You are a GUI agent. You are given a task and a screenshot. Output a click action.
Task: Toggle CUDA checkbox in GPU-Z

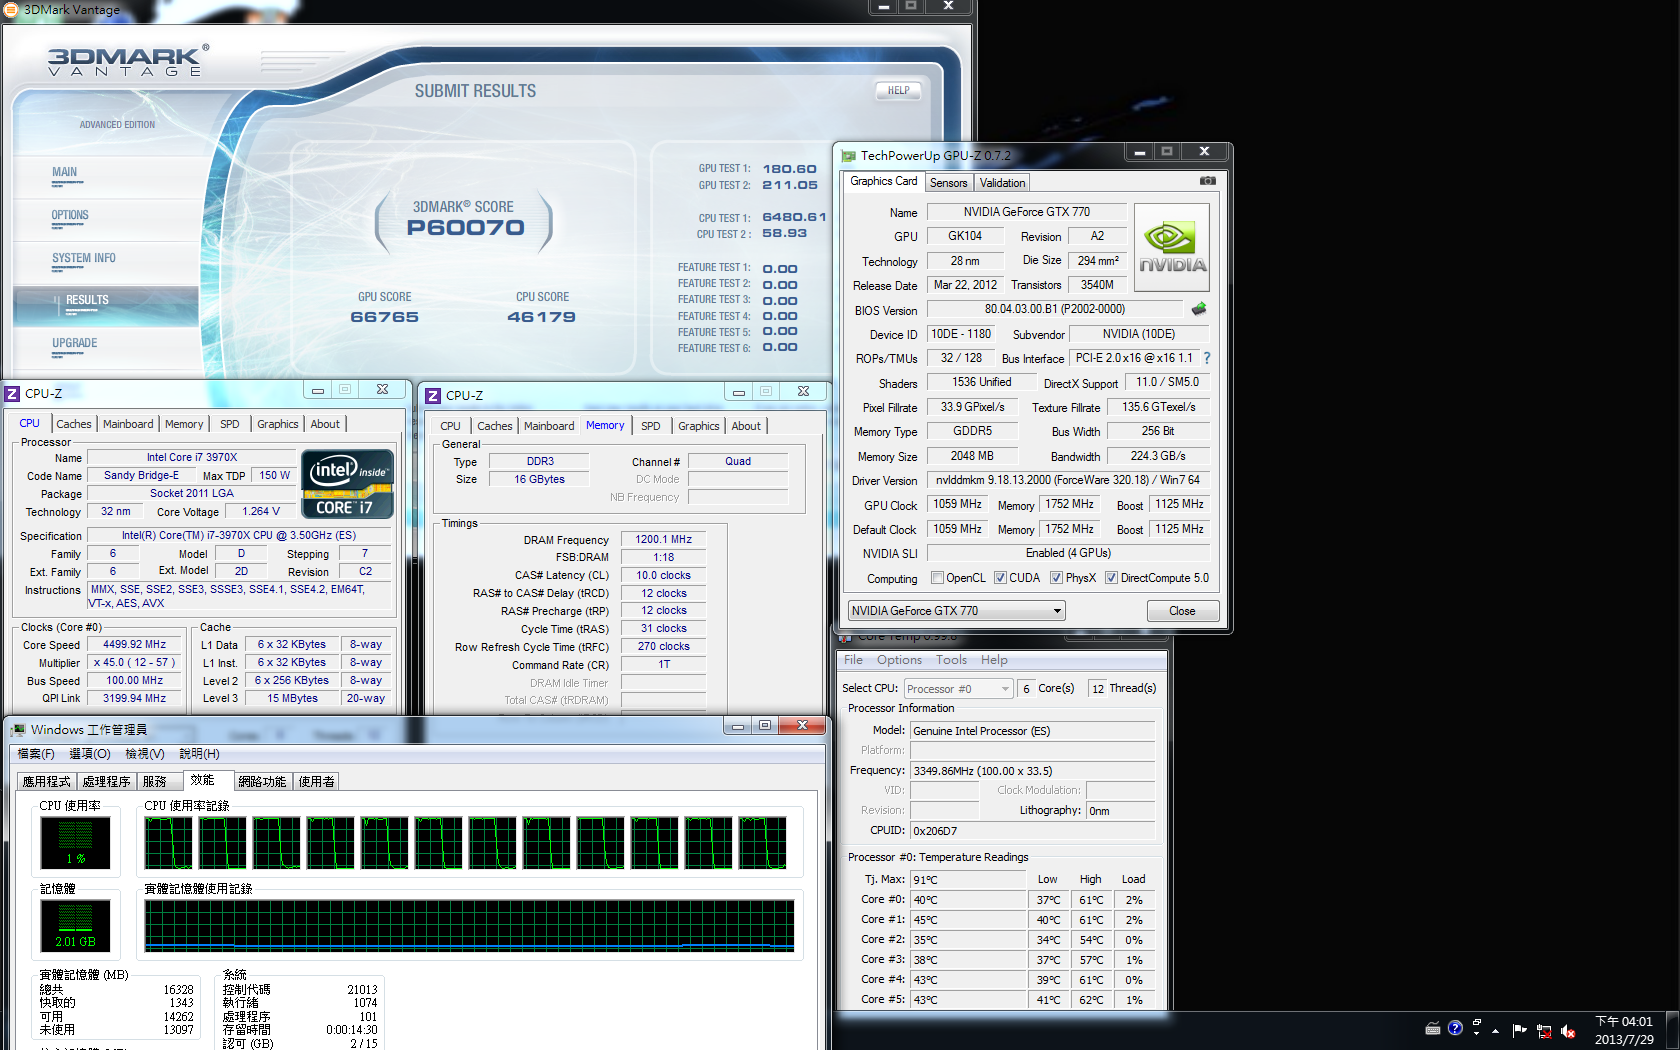pos(1000,578)
